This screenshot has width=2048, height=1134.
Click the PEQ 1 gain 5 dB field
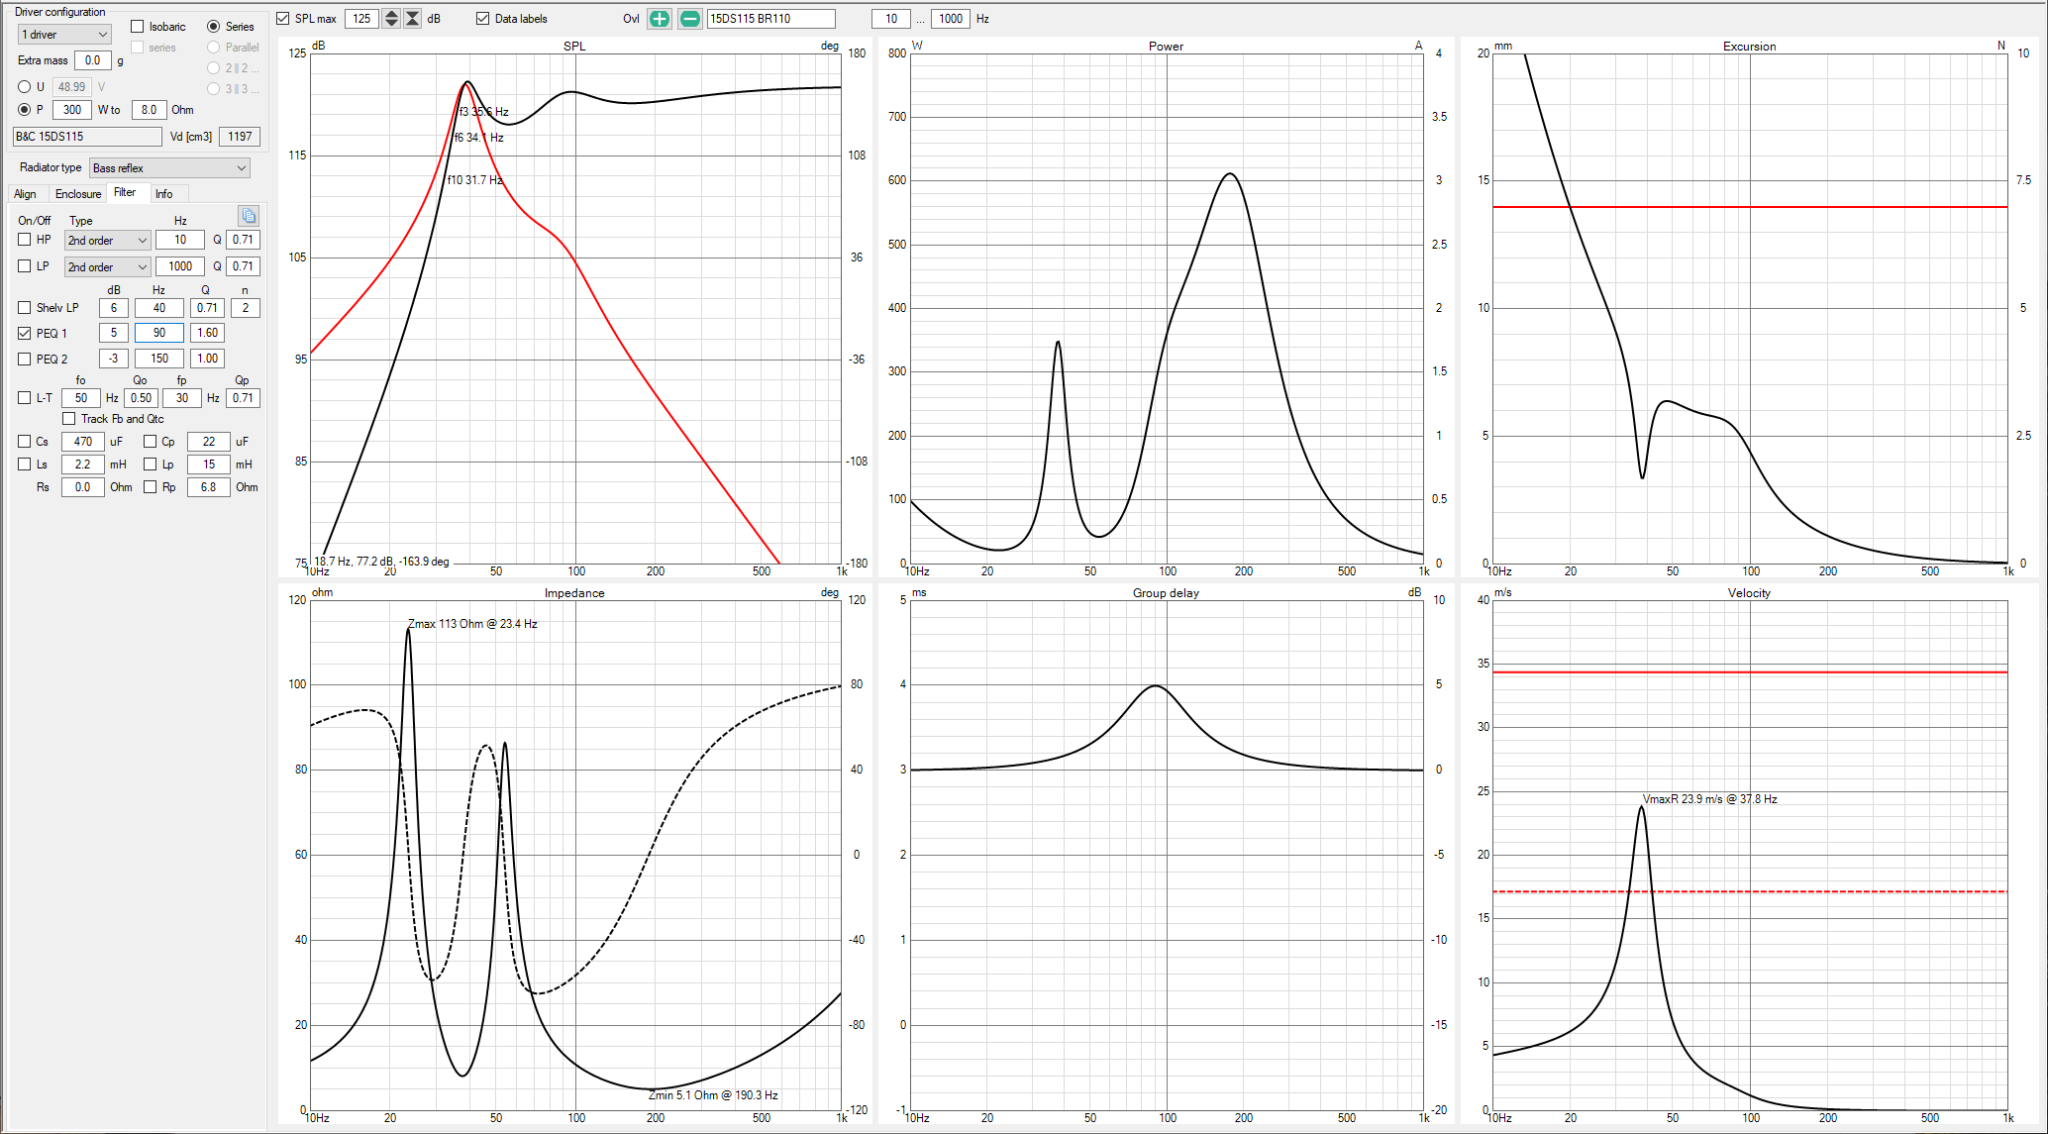114,333
